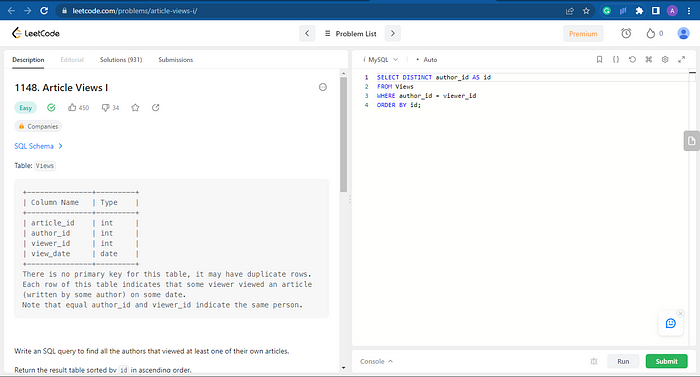View the streak fire icon
Image resolution: width=700 pixels, height=377 pixels.
tap(650, 34)
